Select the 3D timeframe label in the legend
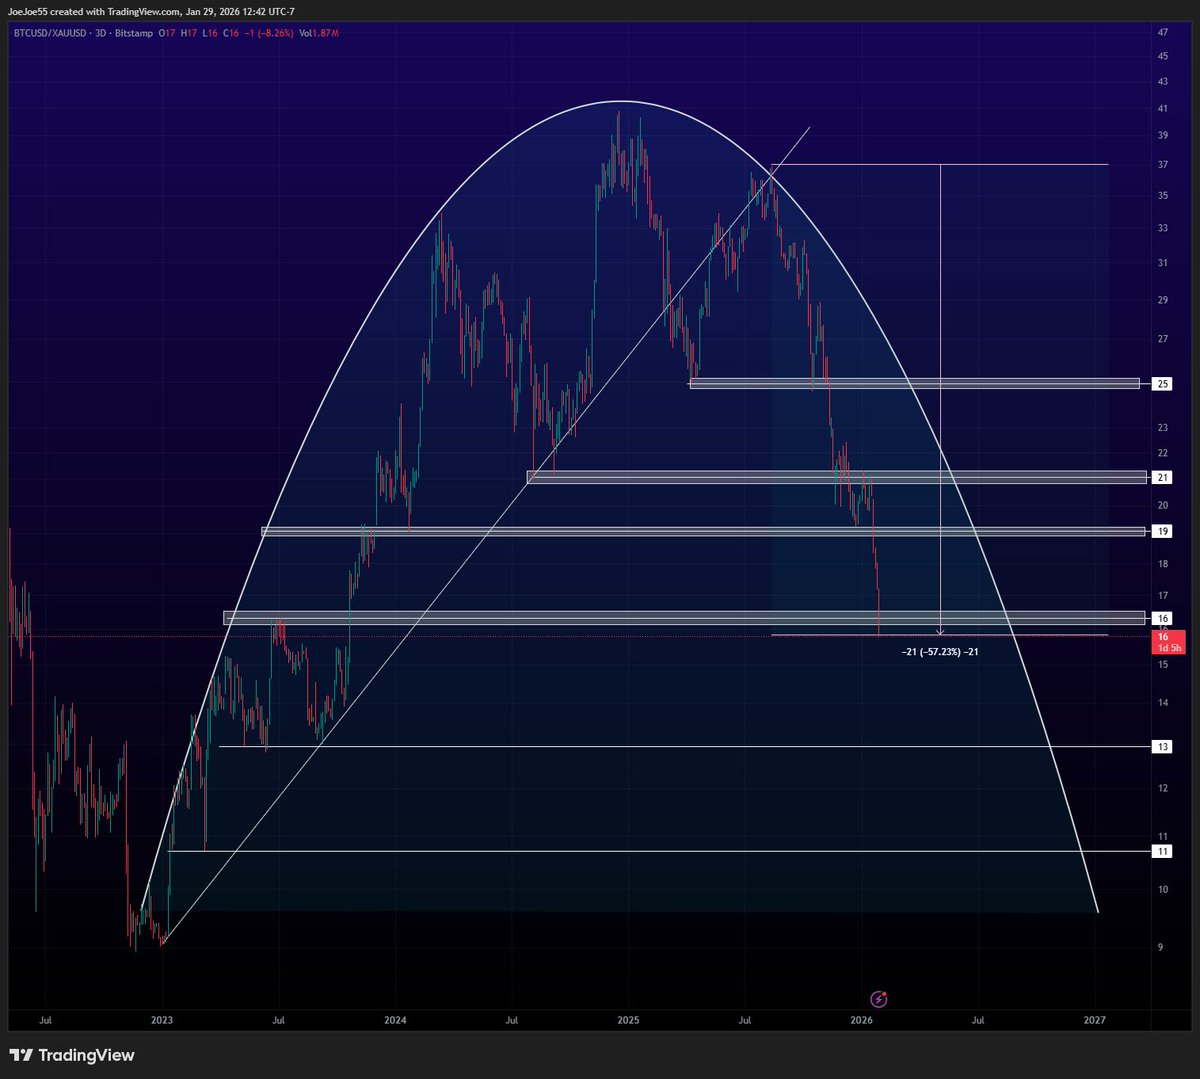The image size is (1200, 1079). pos(100,33)
